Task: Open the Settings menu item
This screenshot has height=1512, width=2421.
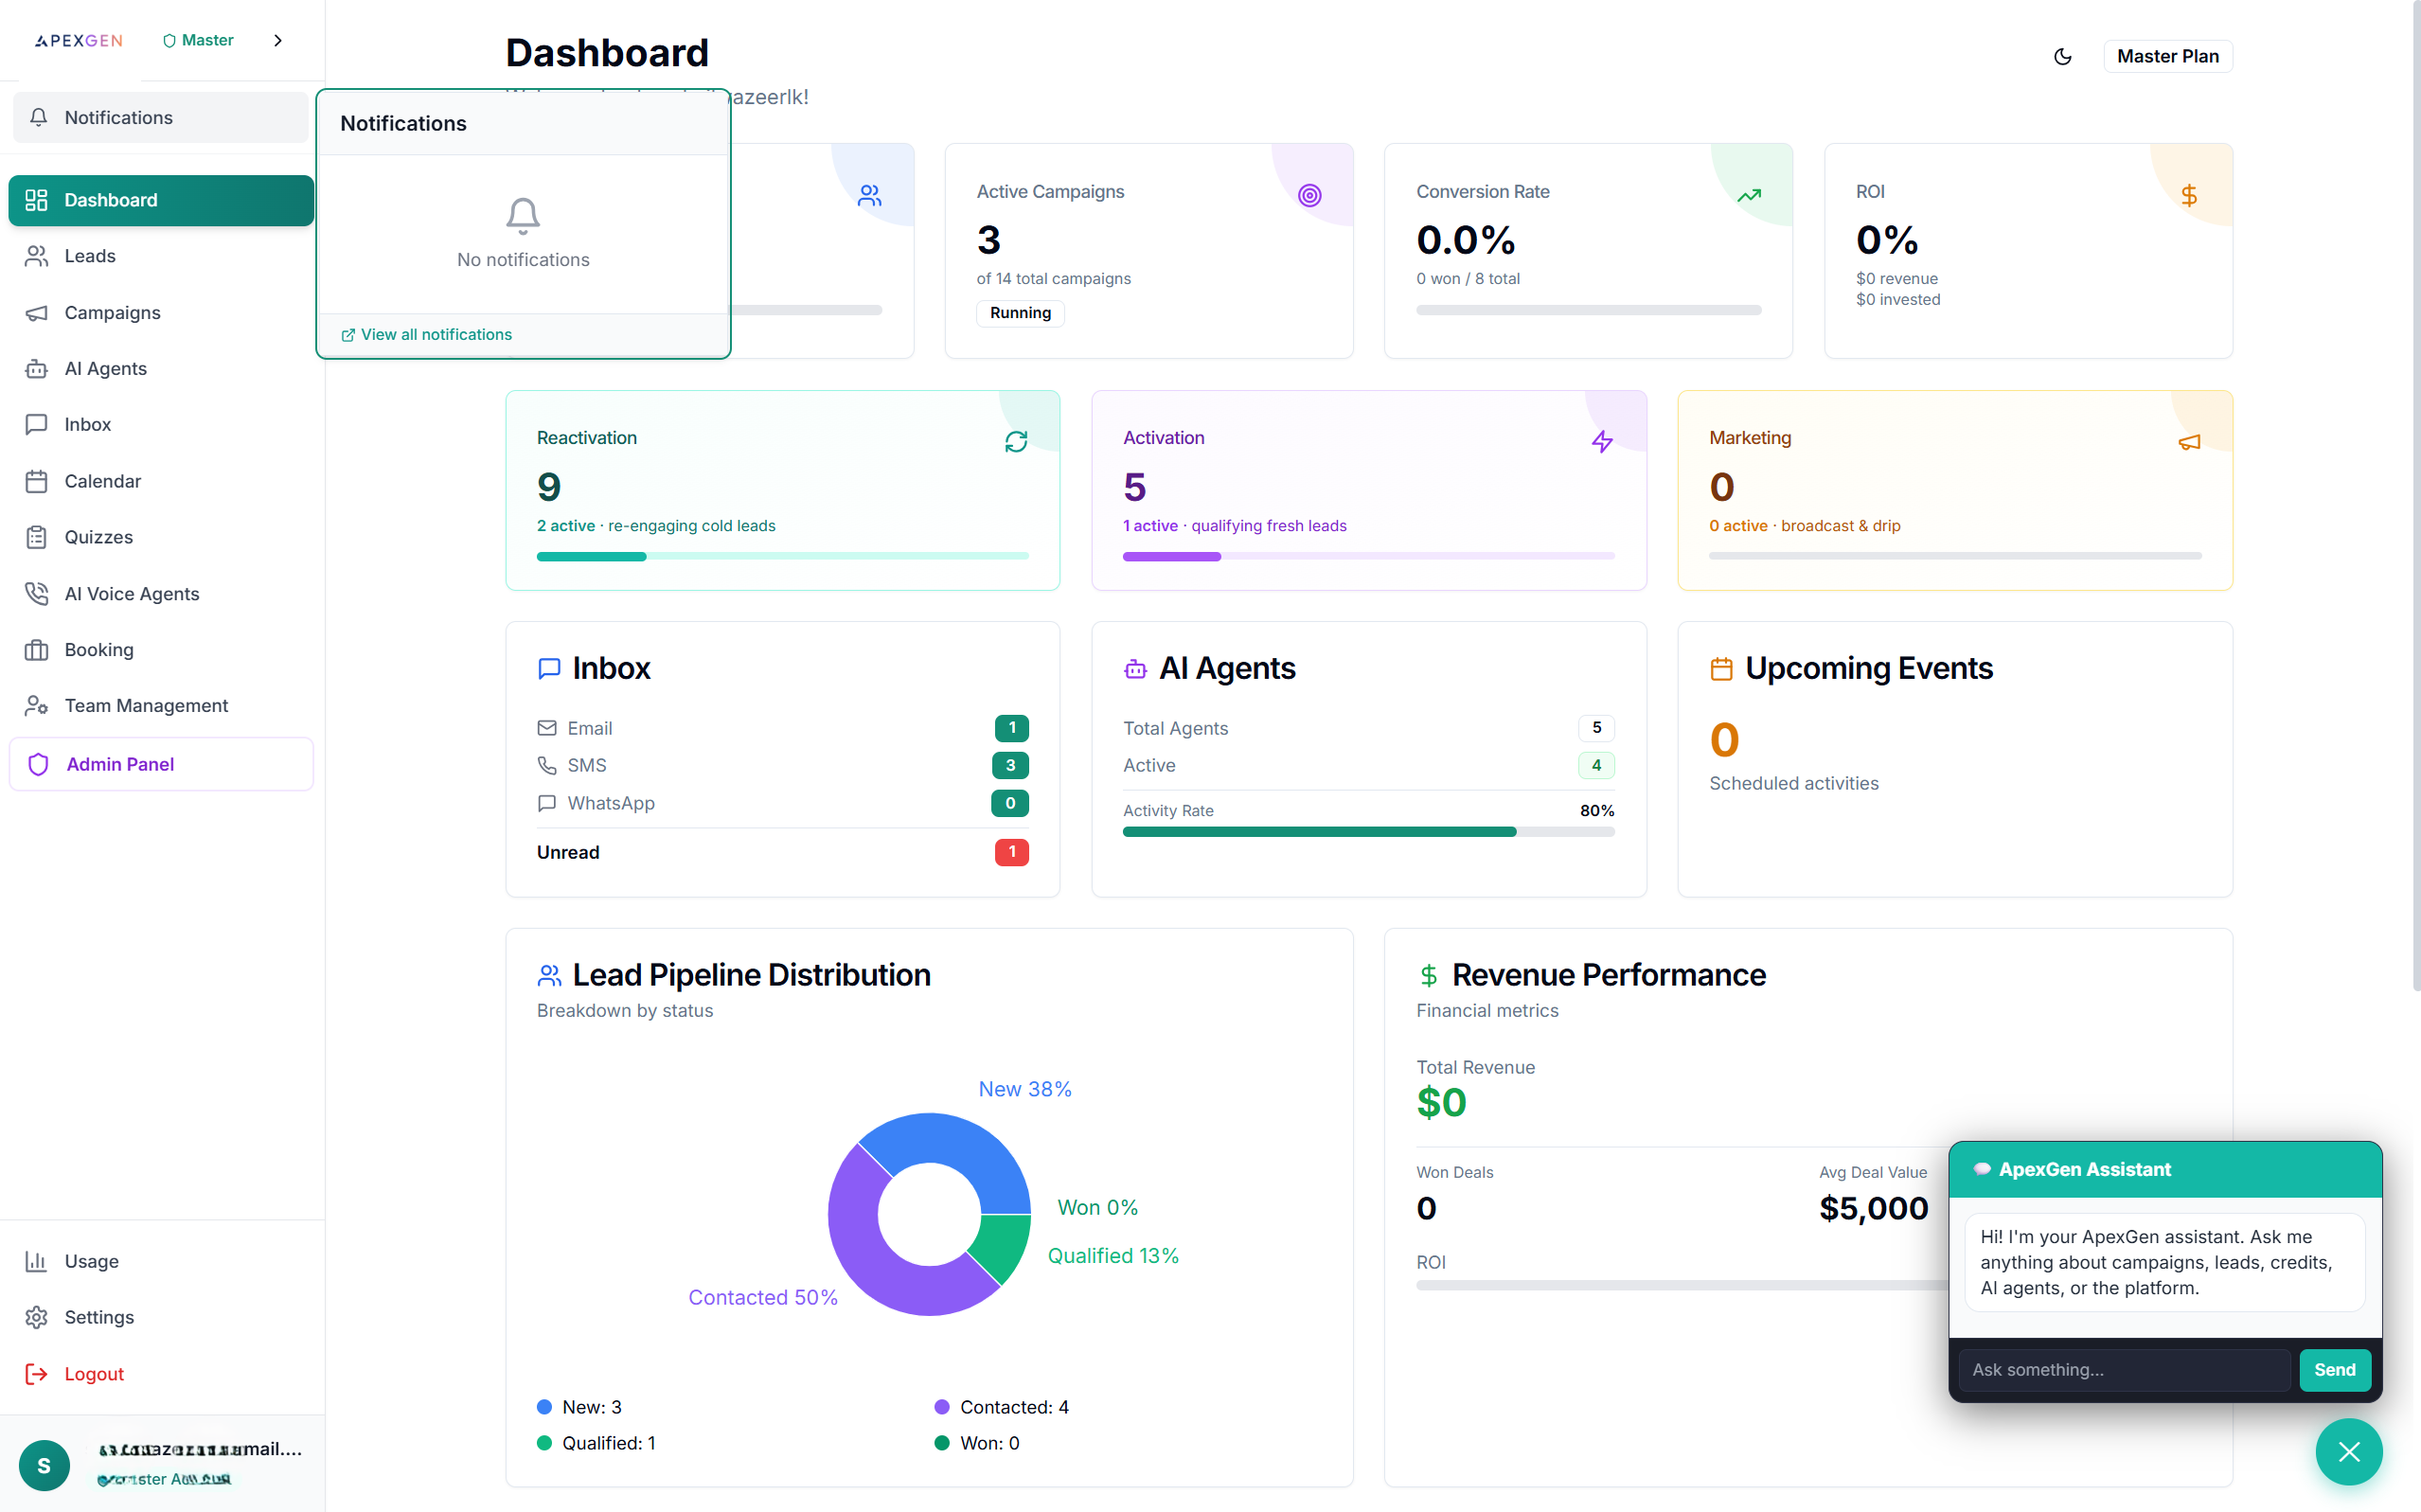Action: click(x=98, y=1317)
